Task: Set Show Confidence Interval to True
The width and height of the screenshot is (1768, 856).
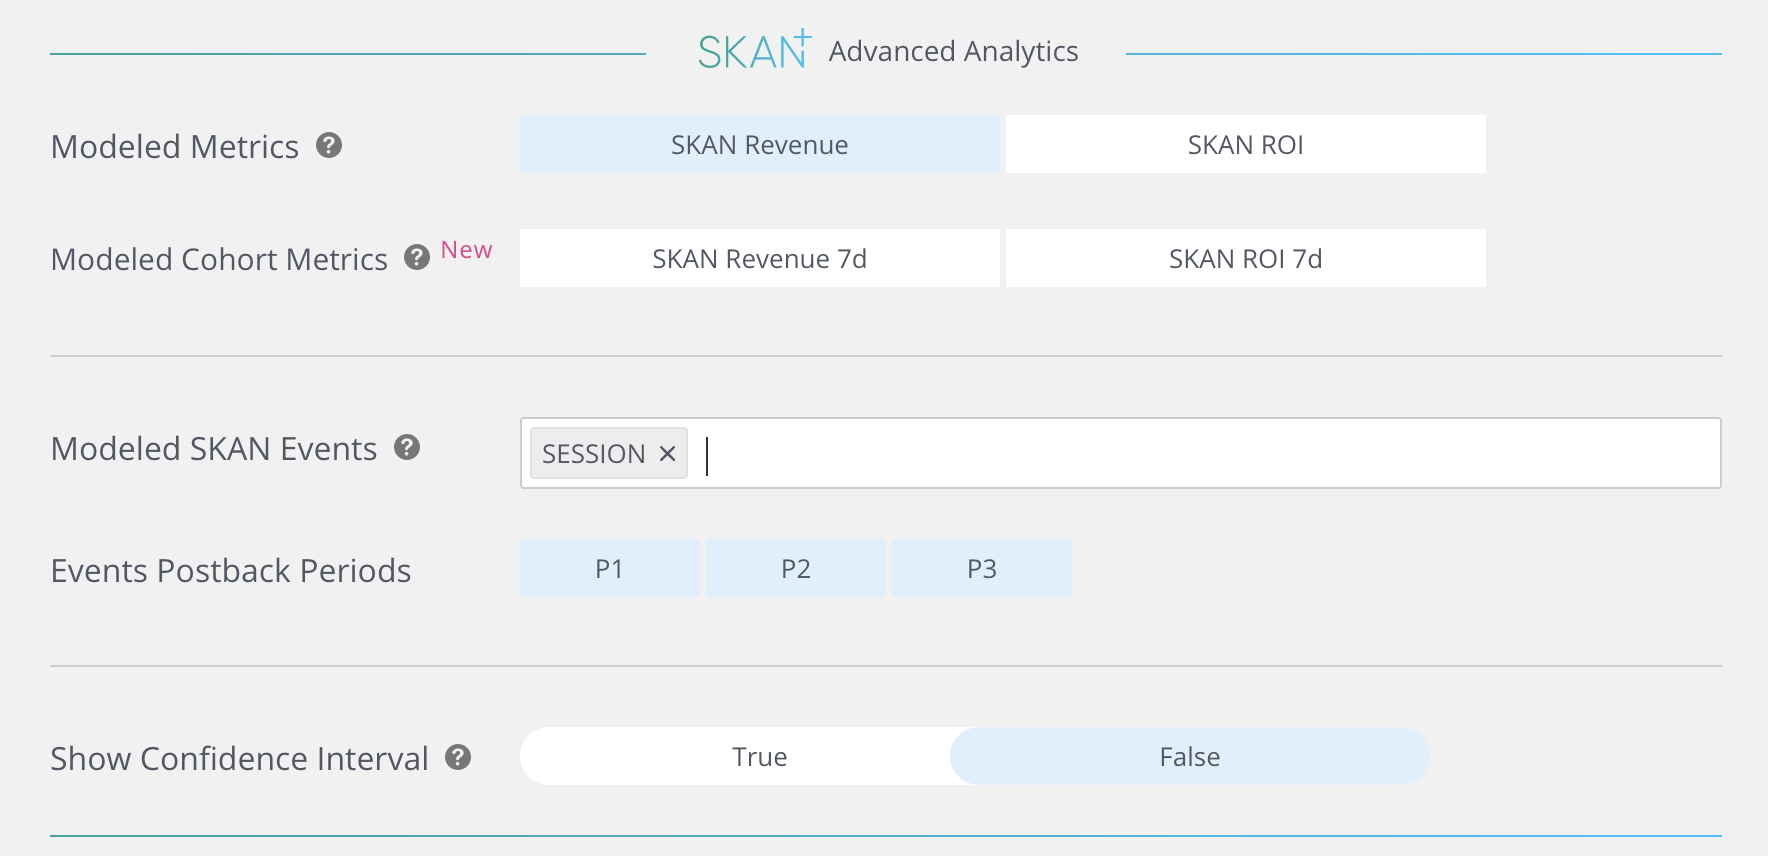Action: (x=759, y=757)
